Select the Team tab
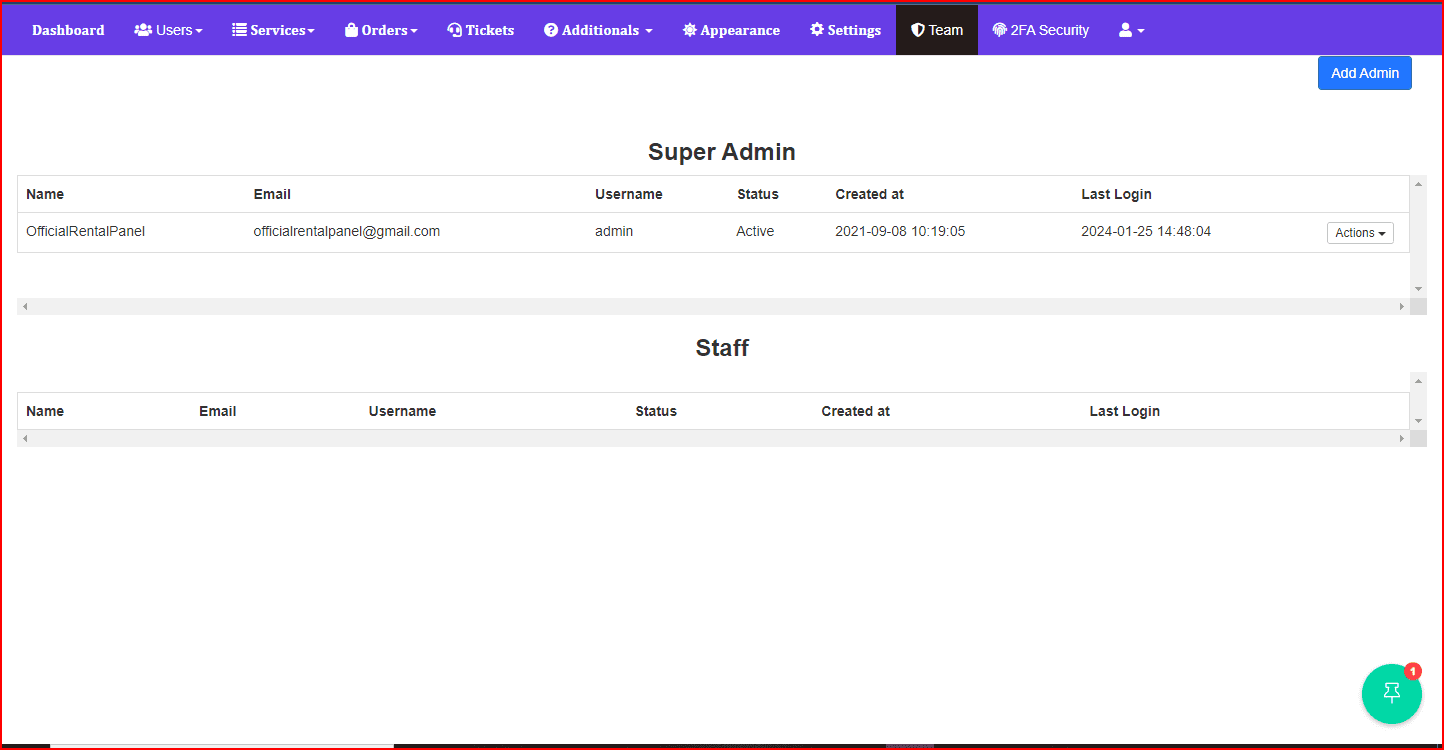 pyautogui.click(x=936, y=30)
